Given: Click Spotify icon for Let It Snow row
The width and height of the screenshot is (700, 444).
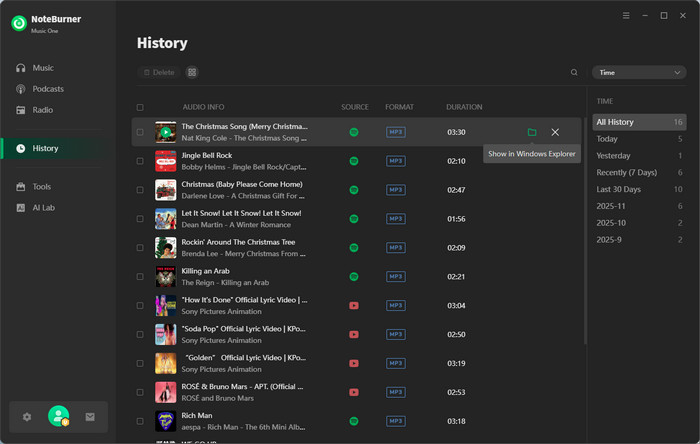Looking at the screenshot, I should pyautogui.click(x=354, y=219).
